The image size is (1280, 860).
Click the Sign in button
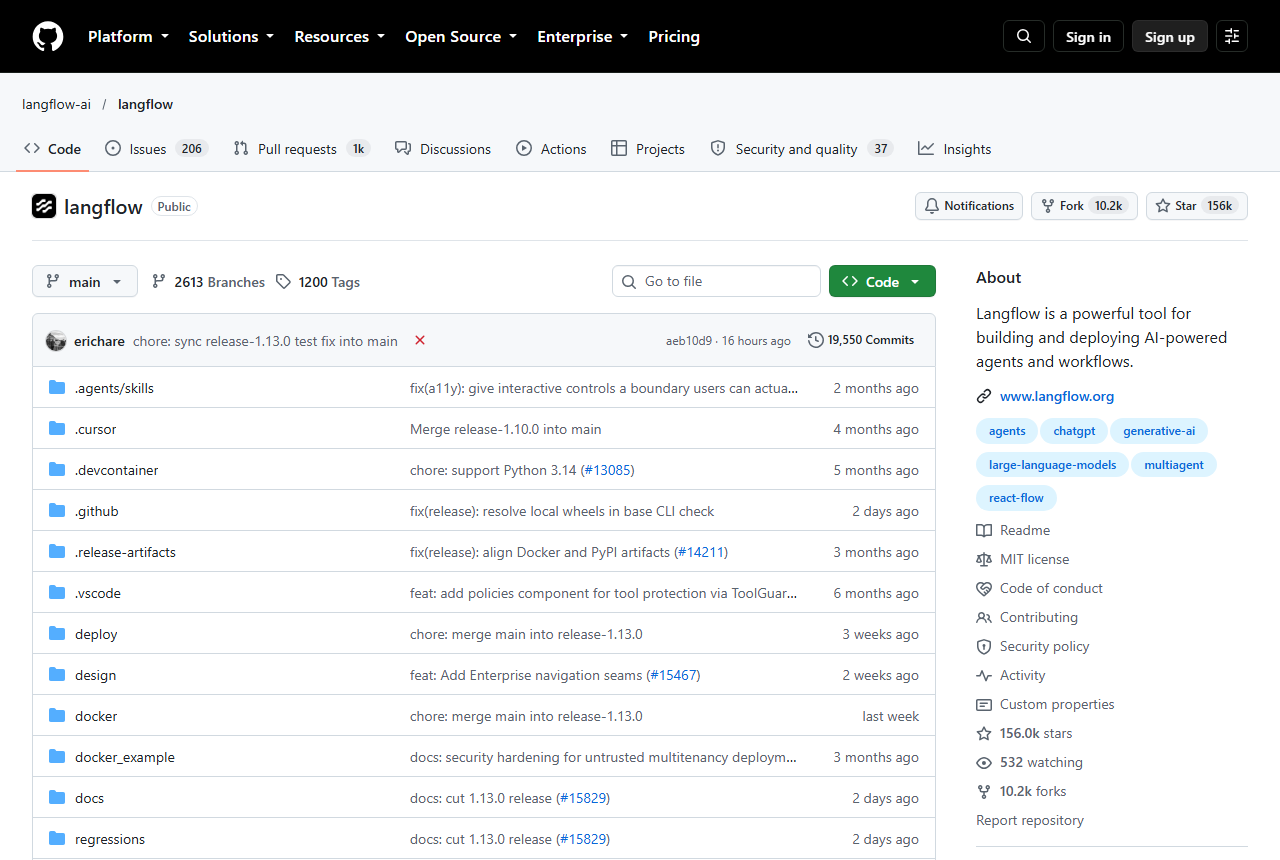tap(1088, 37)
